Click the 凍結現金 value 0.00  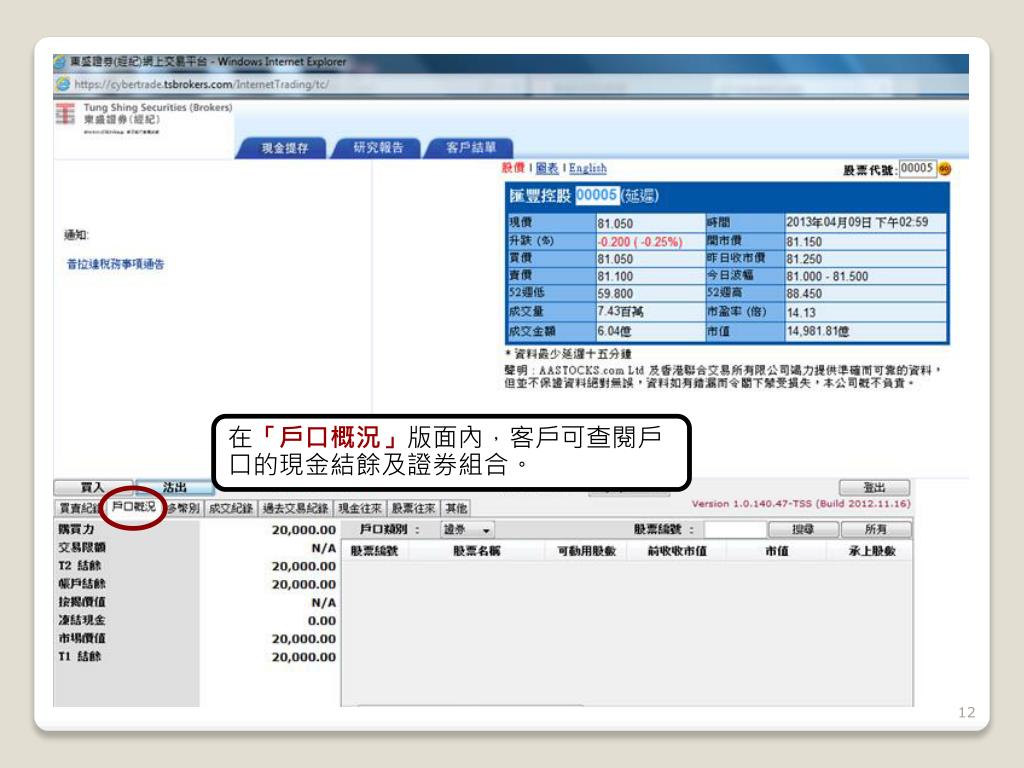322,620
